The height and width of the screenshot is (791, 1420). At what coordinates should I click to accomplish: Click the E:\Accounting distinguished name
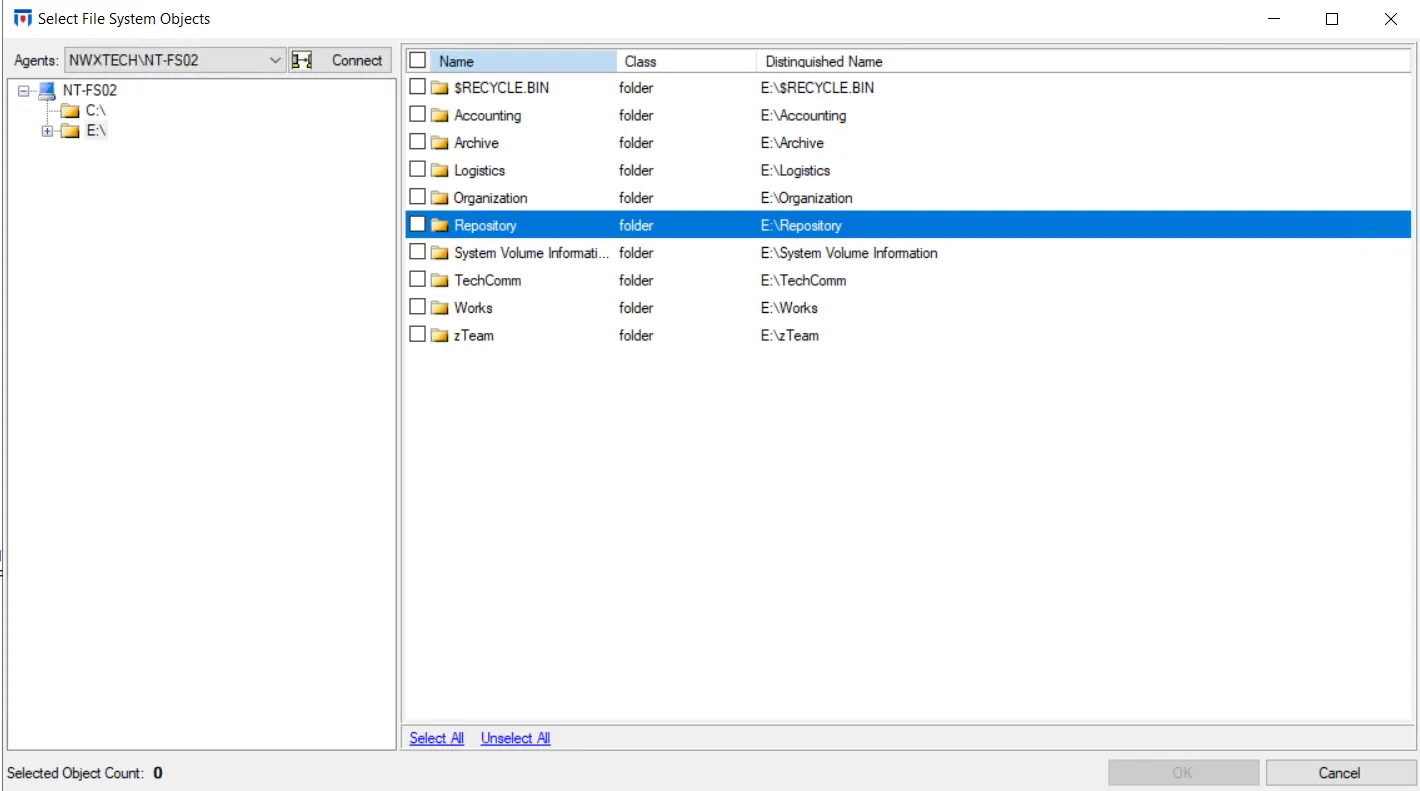[803, 115]
